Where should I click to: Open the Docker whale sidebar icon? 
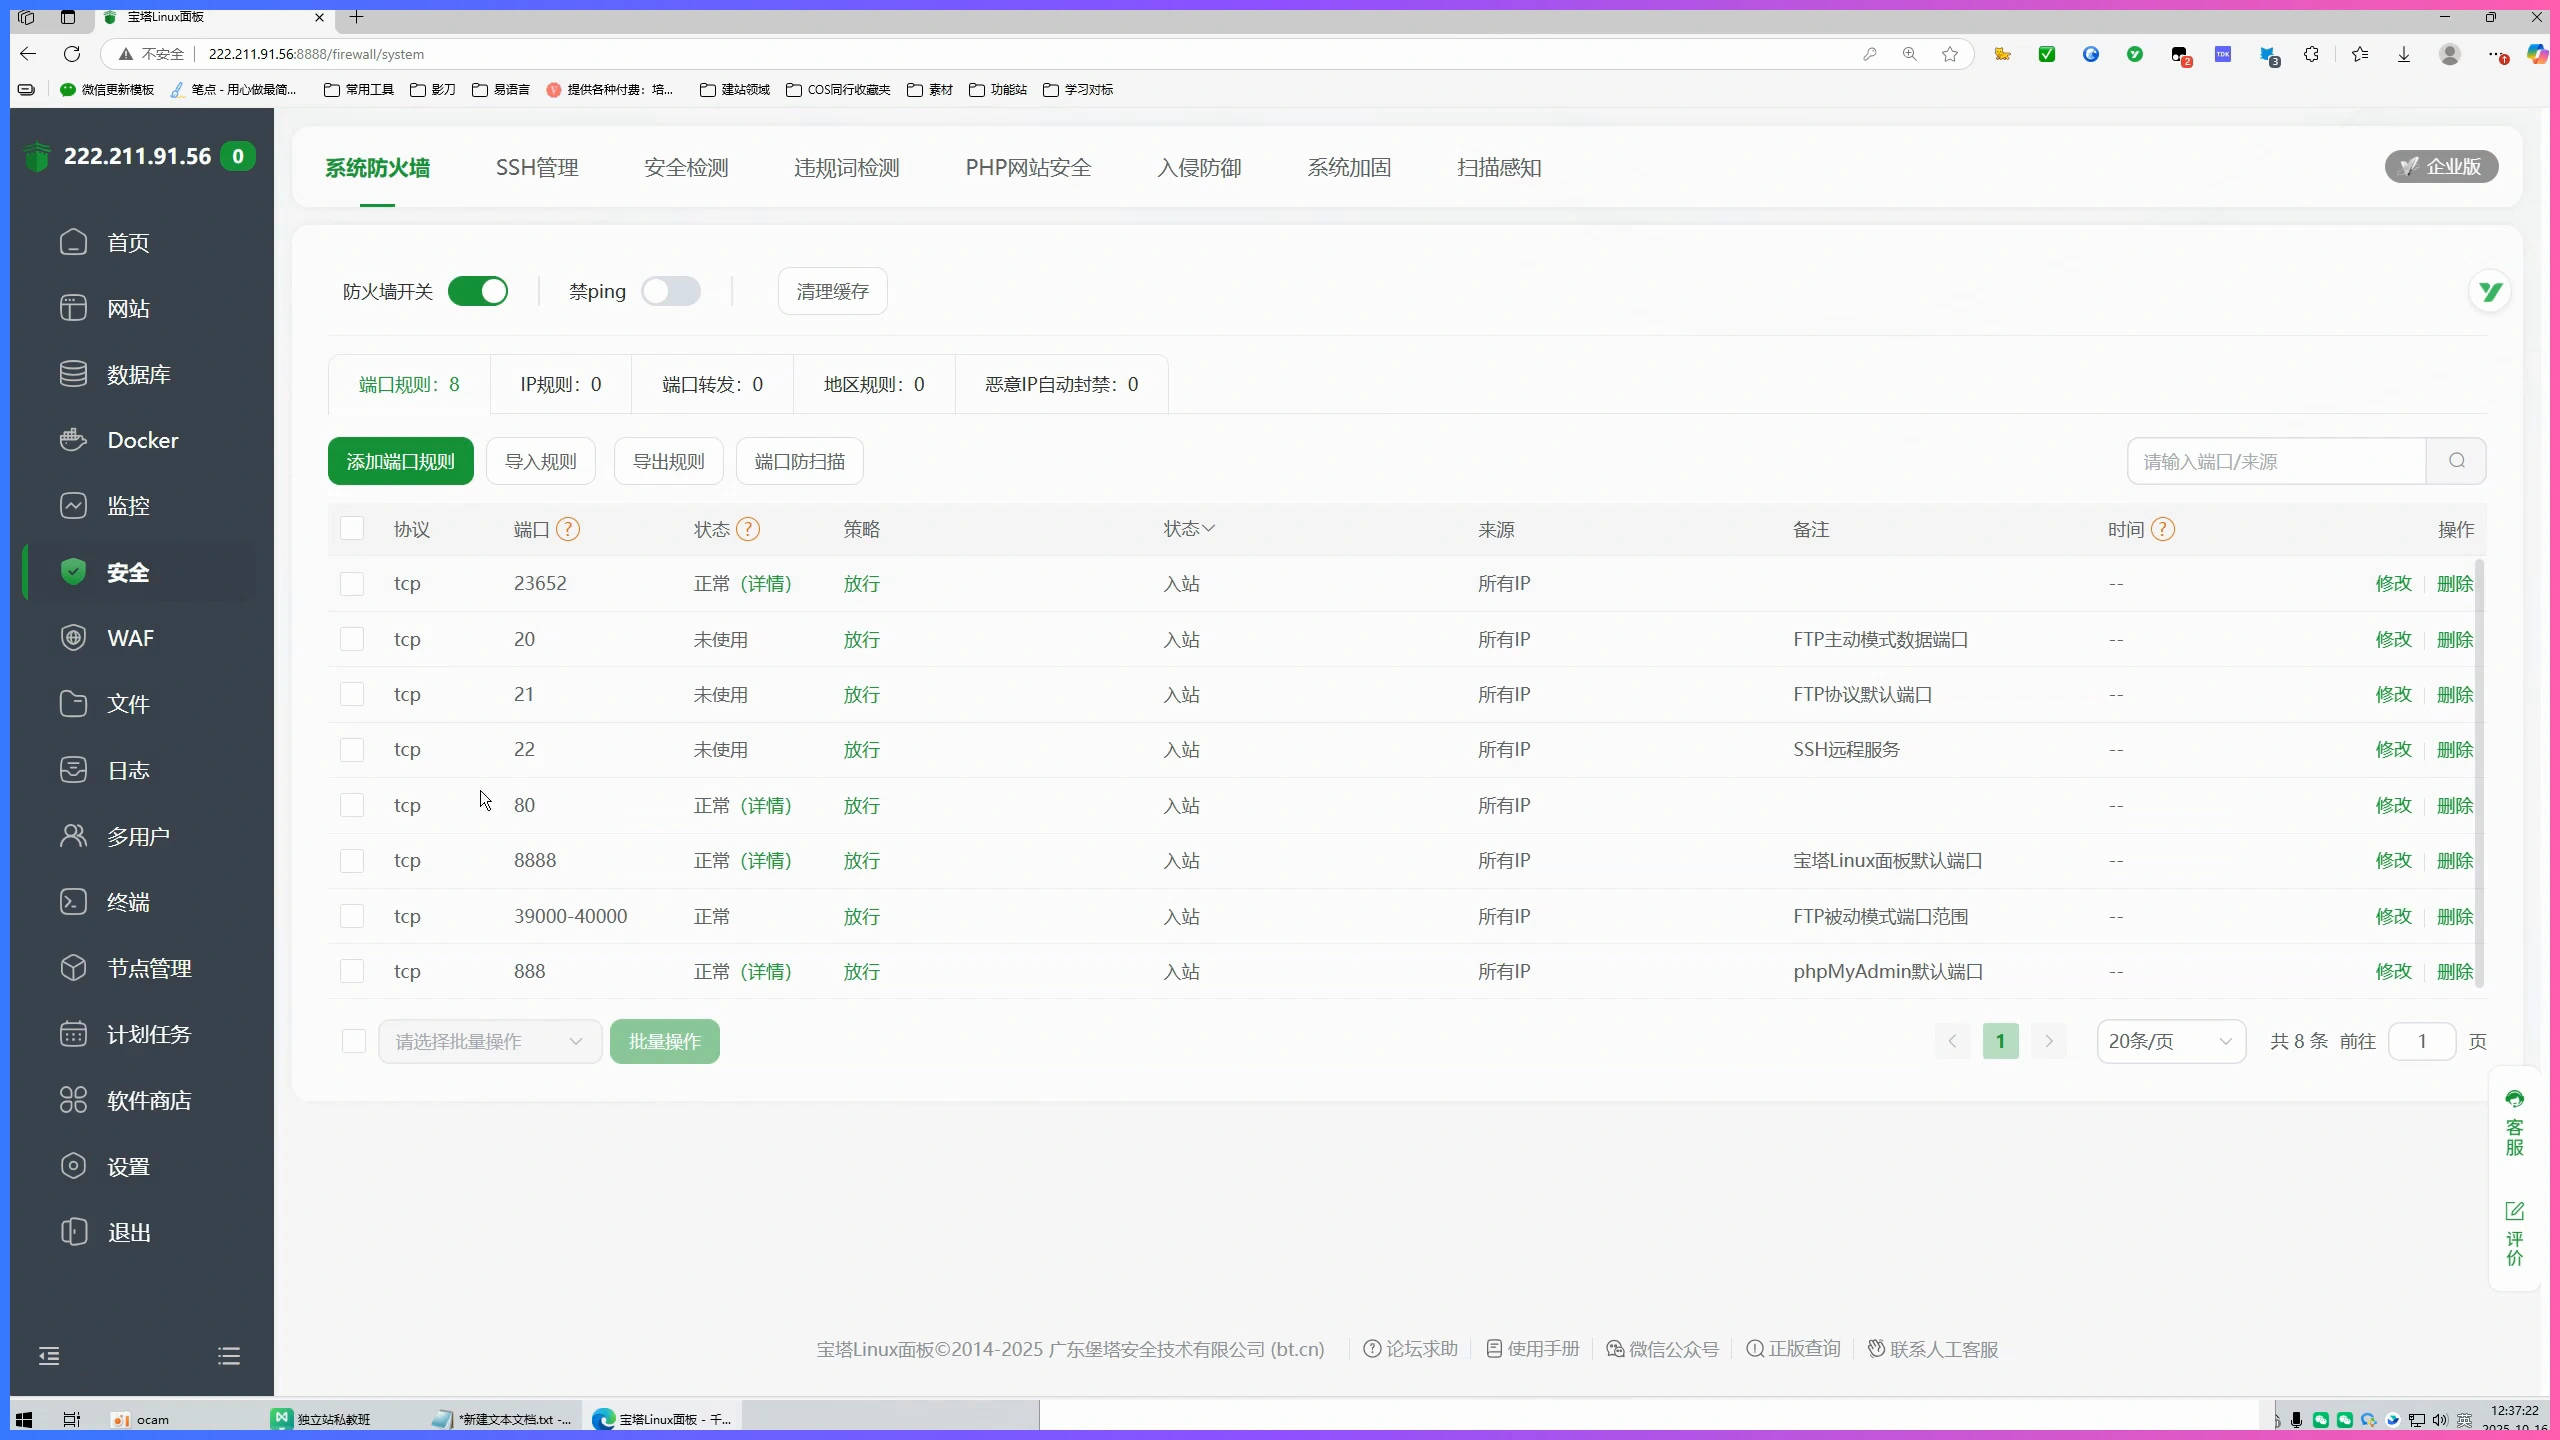pos(73,440)
